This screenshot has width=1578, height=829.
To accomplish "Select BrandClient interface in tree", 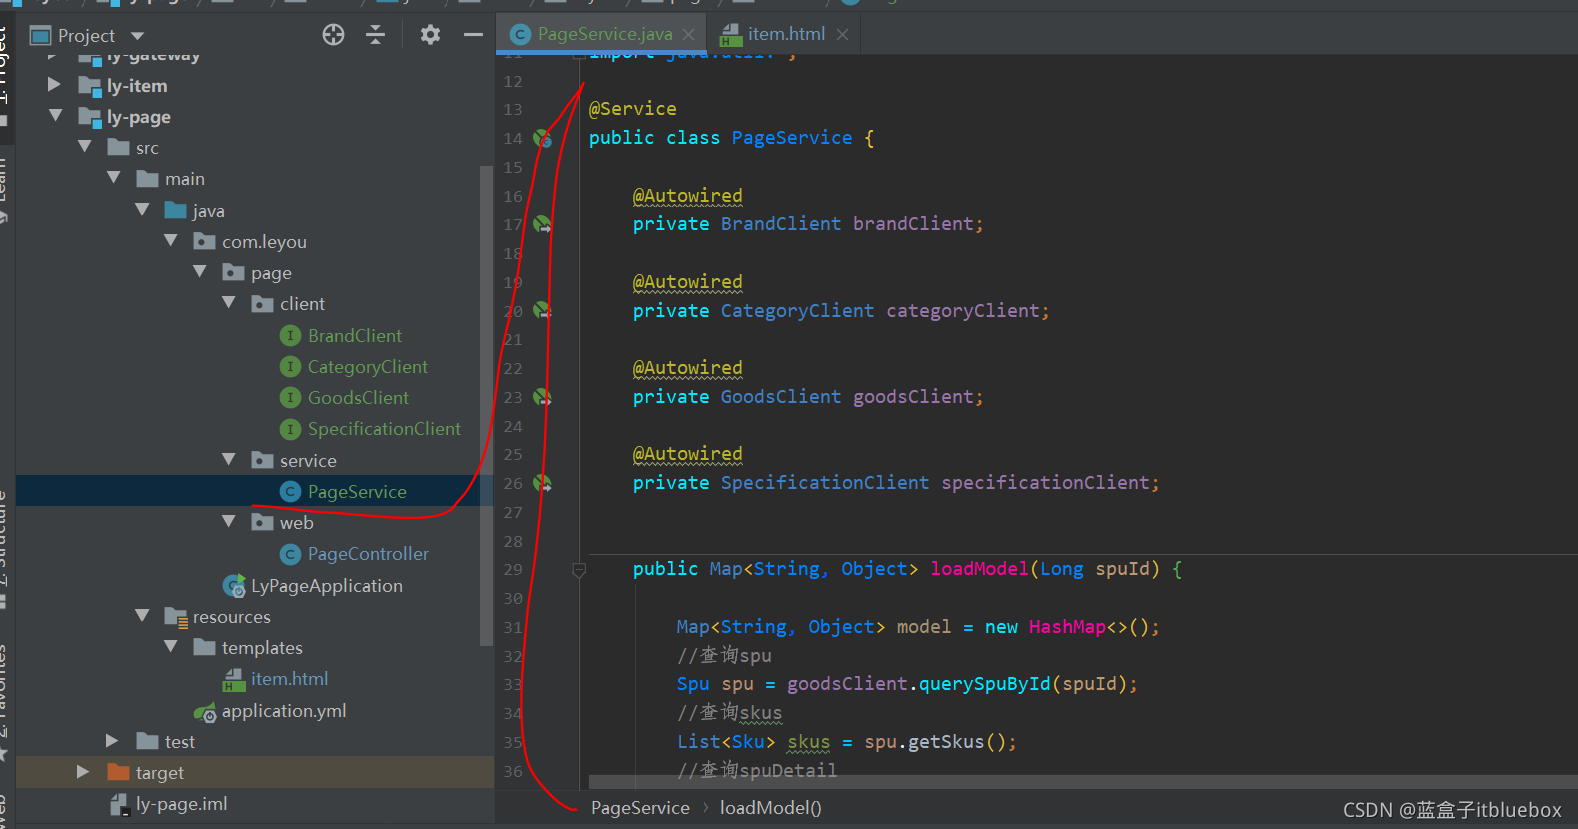I will coord(354,336).
